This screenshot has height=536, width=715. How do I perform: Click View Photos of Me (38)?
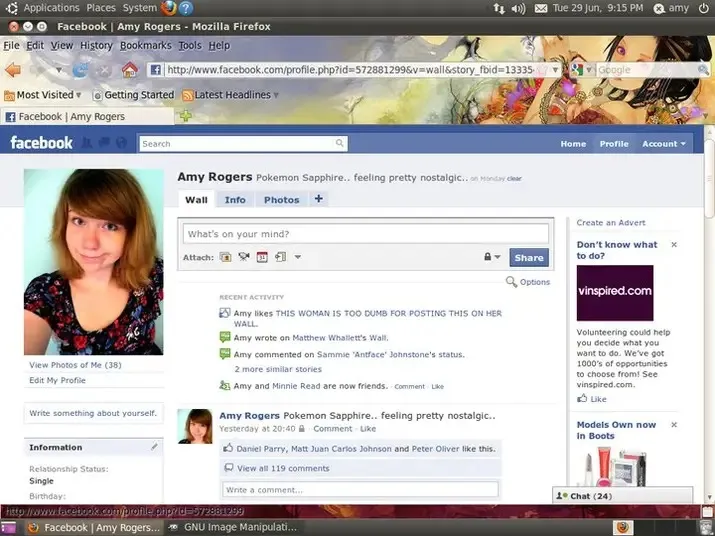tap(75, 365)
